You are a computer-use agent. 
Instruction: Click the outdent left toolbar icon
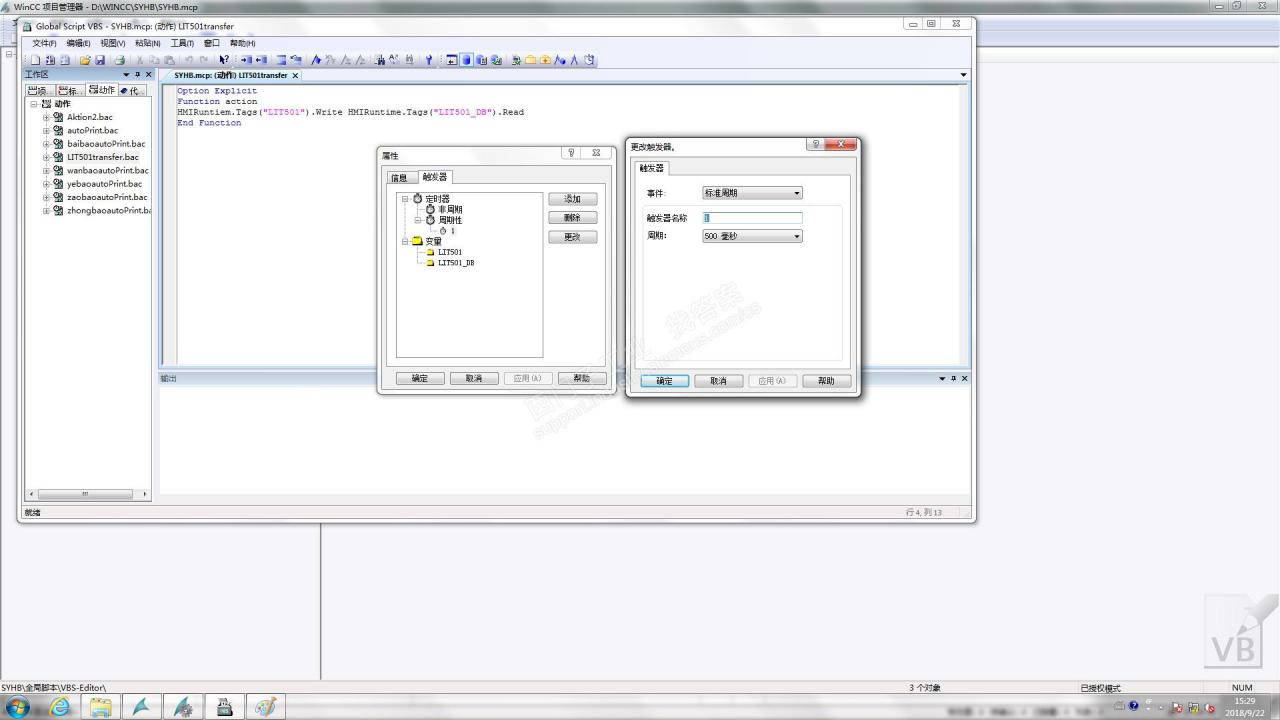point(261,60)
